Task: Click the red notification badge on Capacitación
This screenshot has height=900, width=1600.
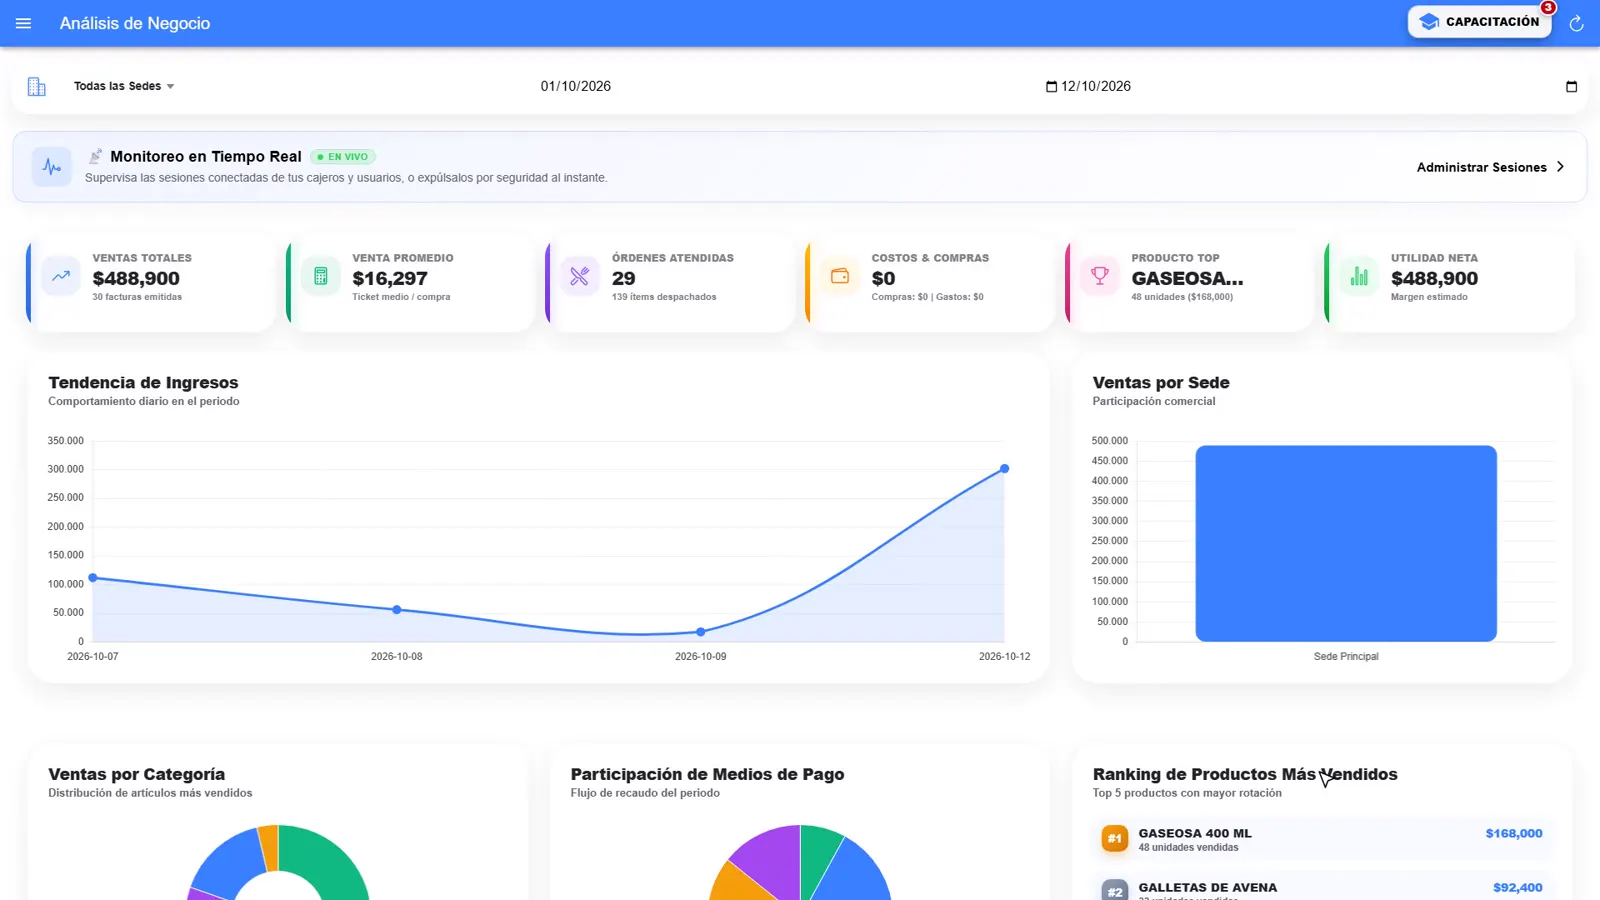Action: pyautogui.click(x=1548, y=8)
